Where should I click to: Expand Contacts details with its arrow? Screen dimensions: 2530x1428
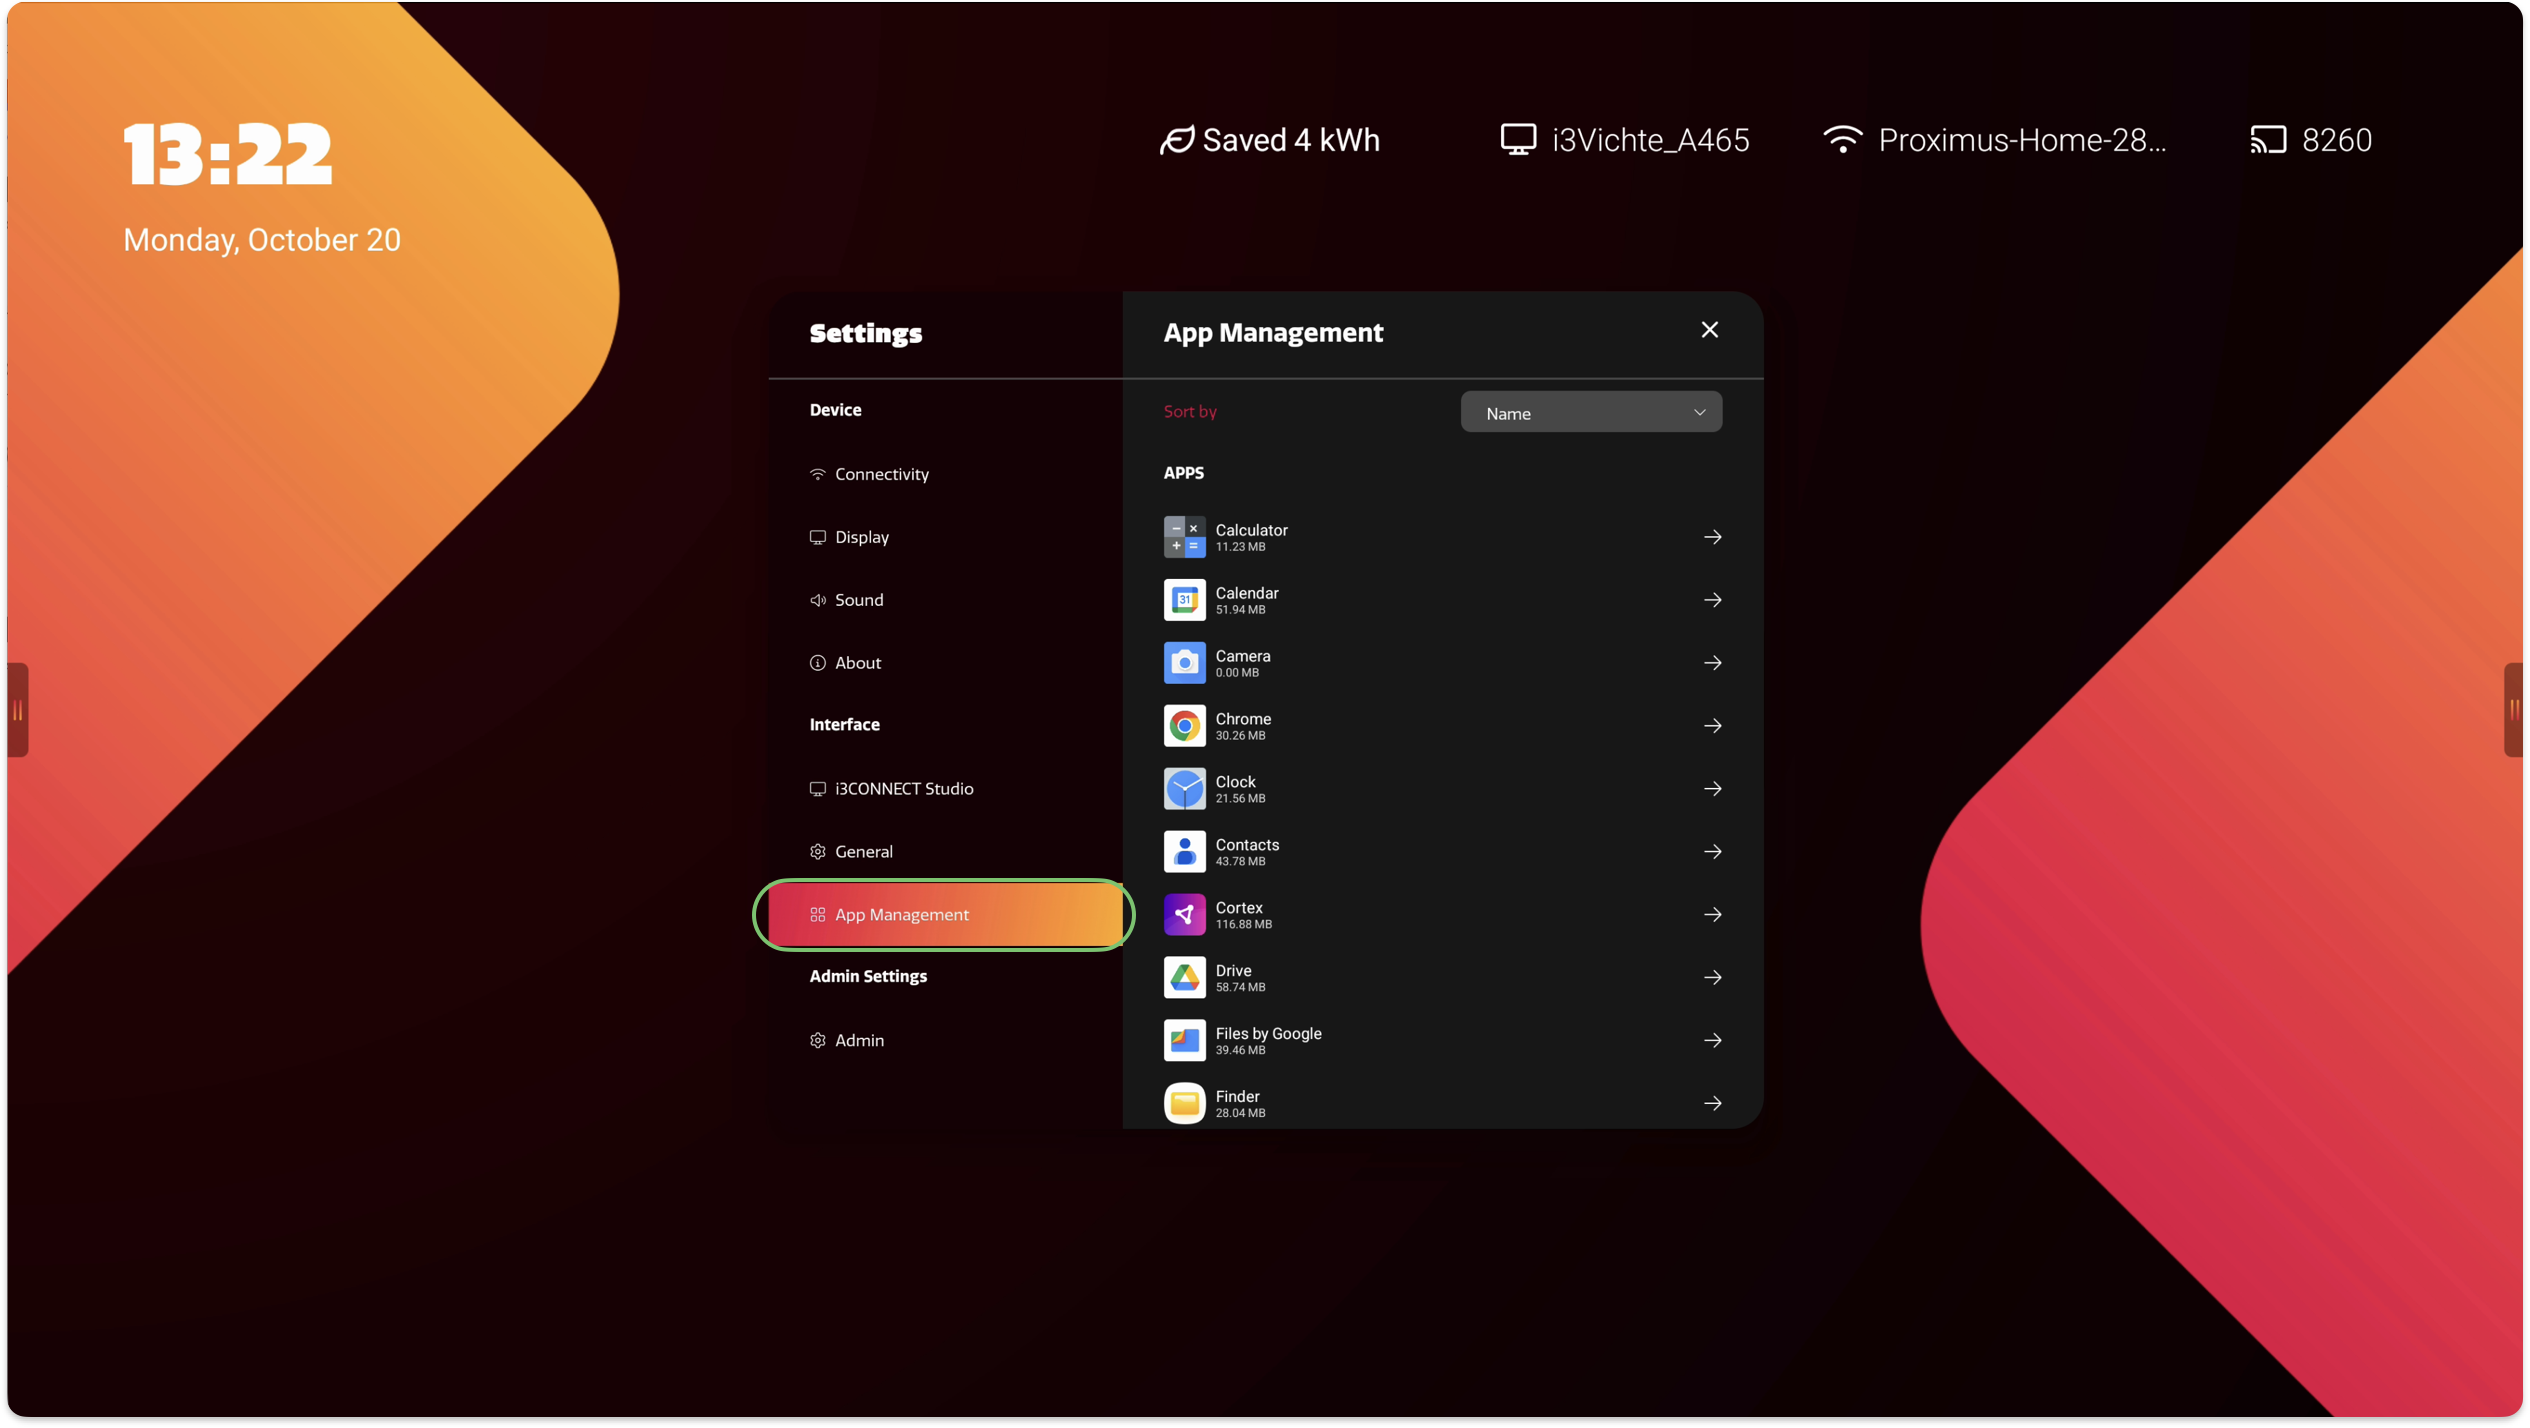1712,852
